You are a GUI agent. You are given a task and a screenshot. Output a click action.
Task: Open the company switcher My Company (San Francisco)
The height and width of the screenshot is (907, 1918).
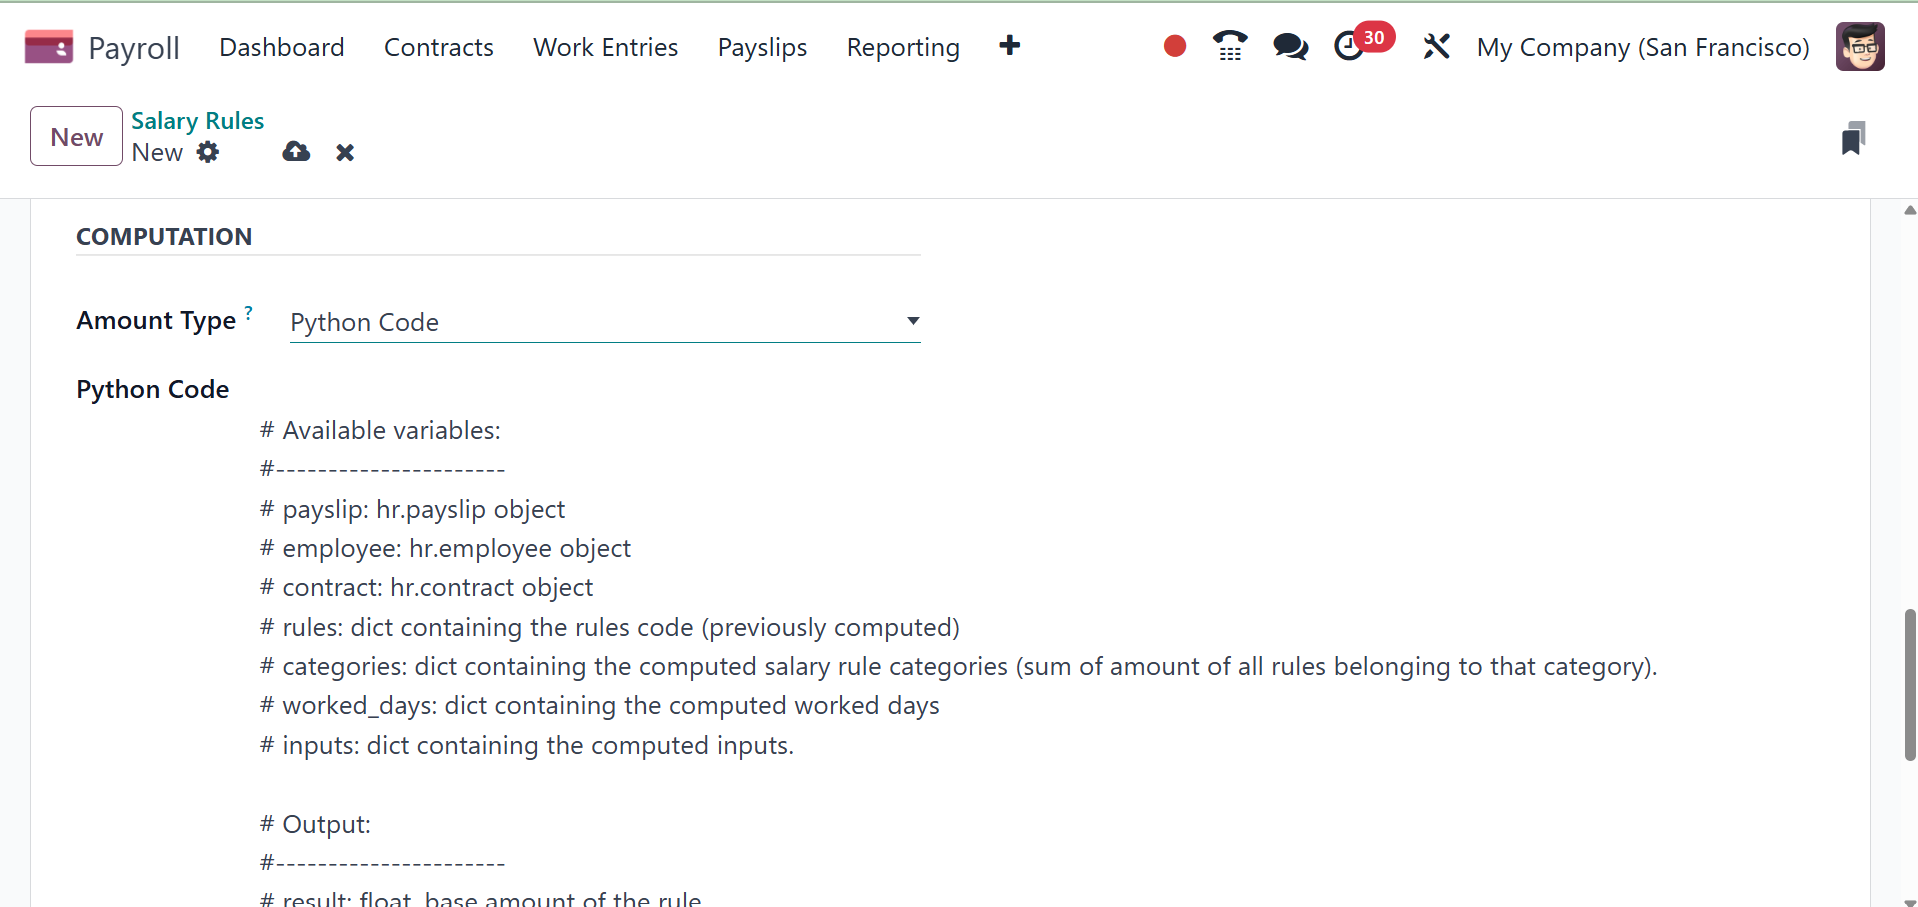click(1643, 47)
